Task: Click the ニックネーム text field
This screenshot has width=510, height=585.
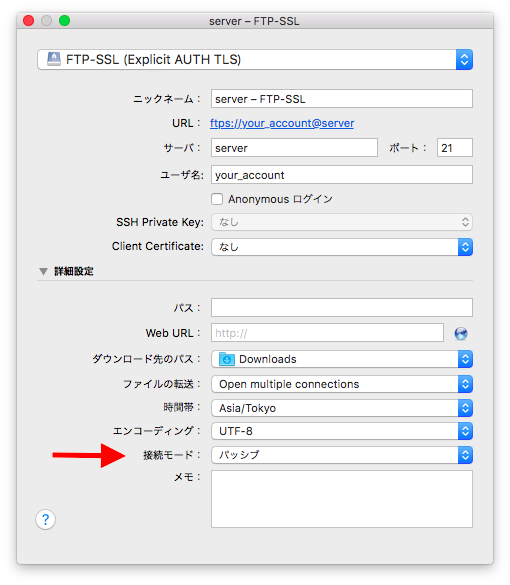Action: point(342,98)
